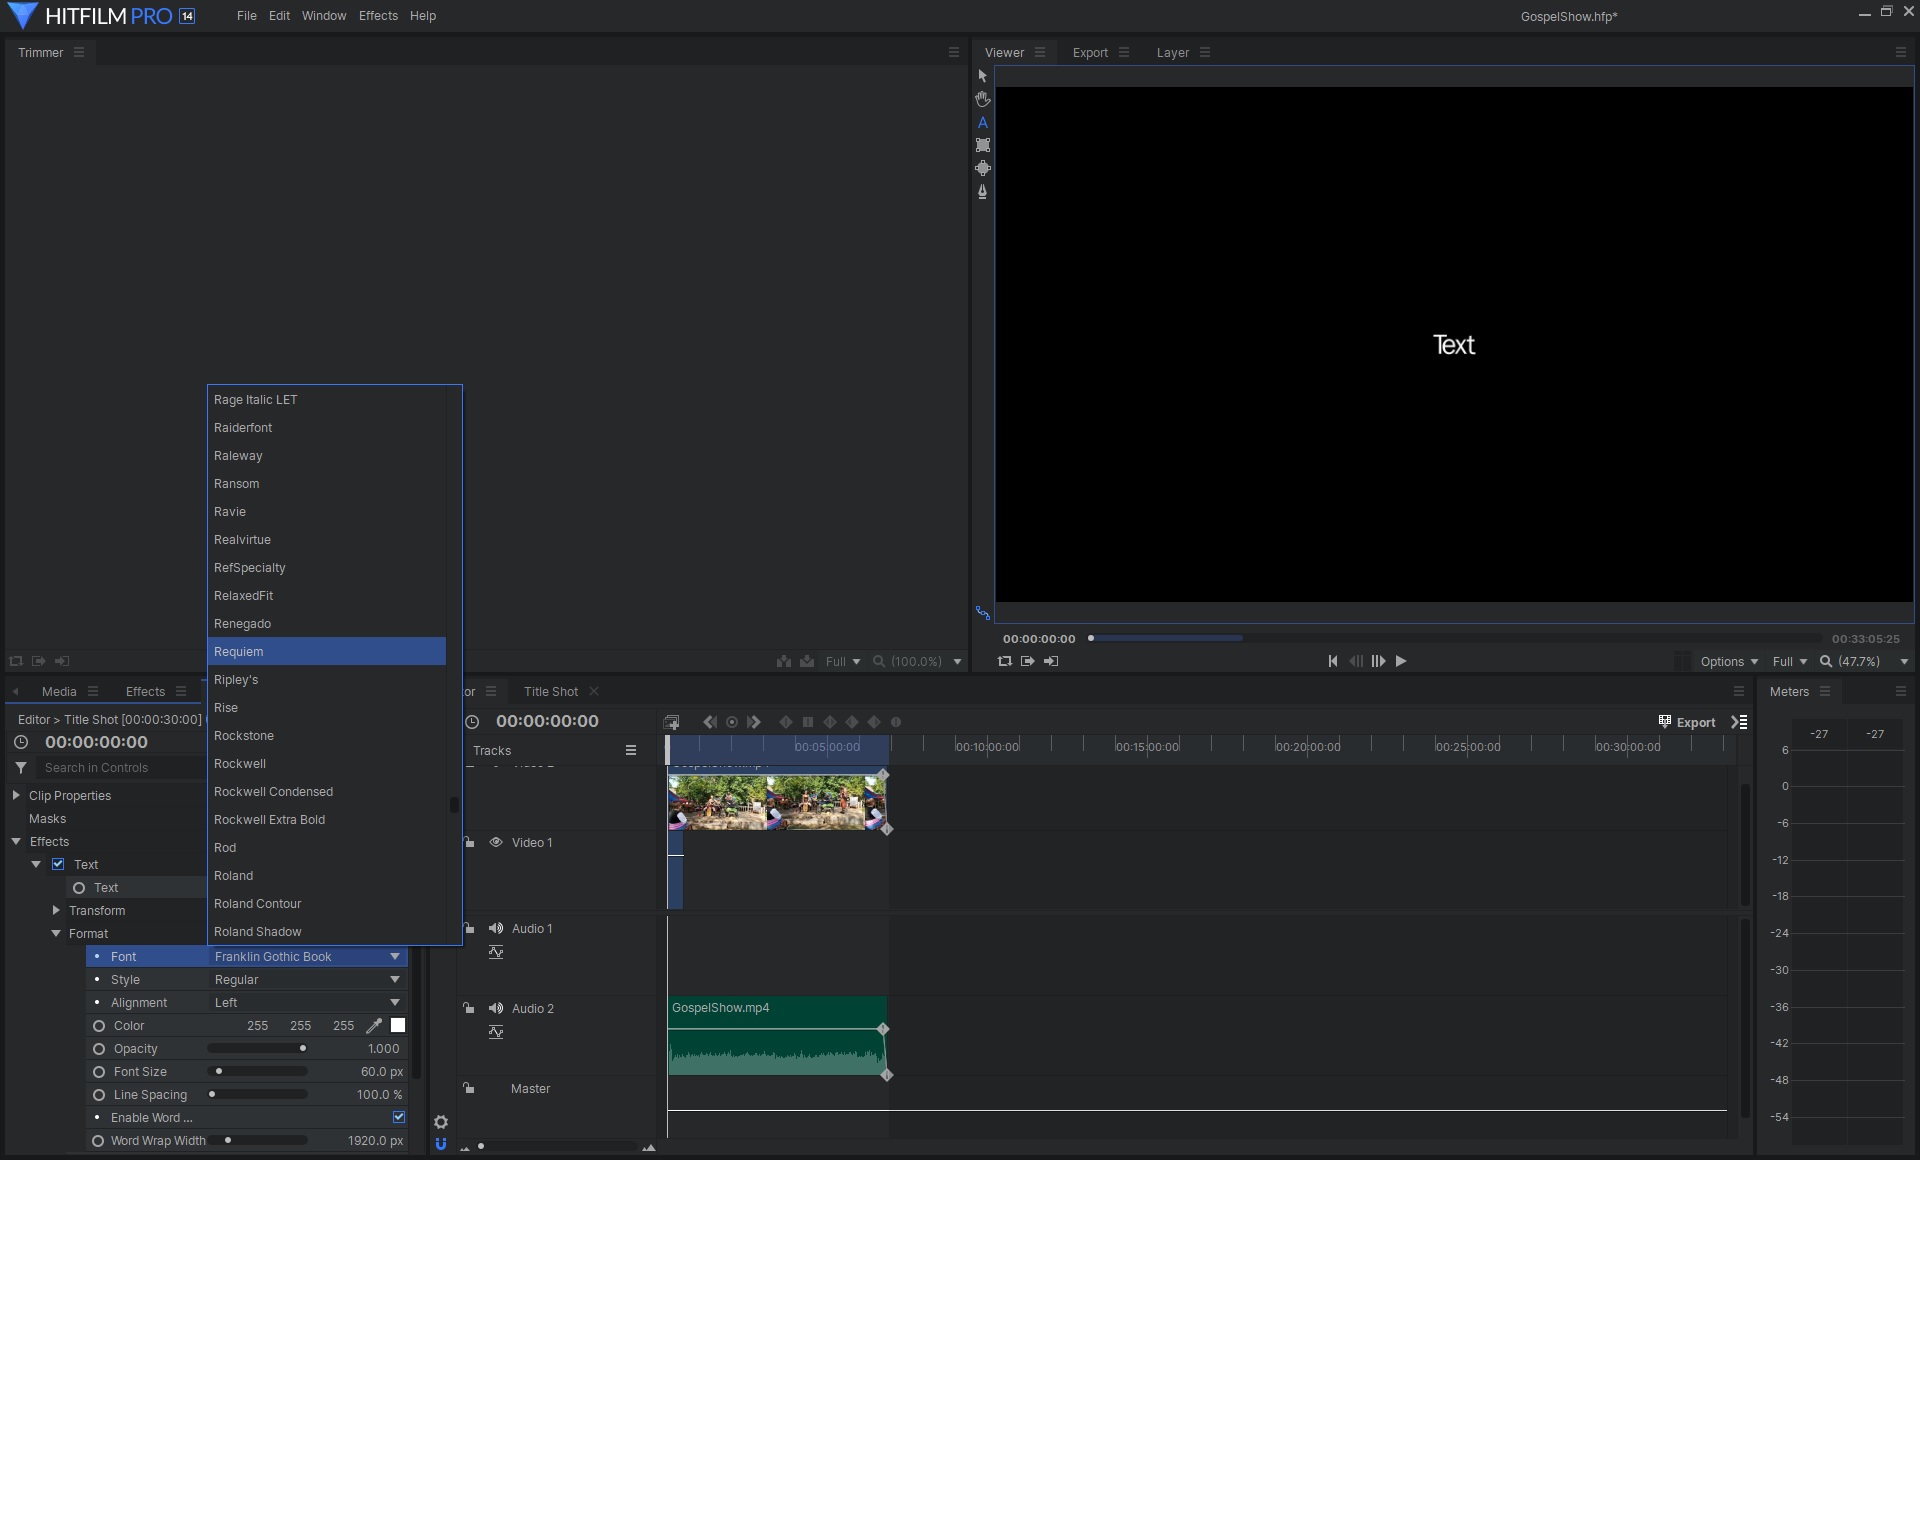Adjust the Opacity slider

(x=257, y=1049)
